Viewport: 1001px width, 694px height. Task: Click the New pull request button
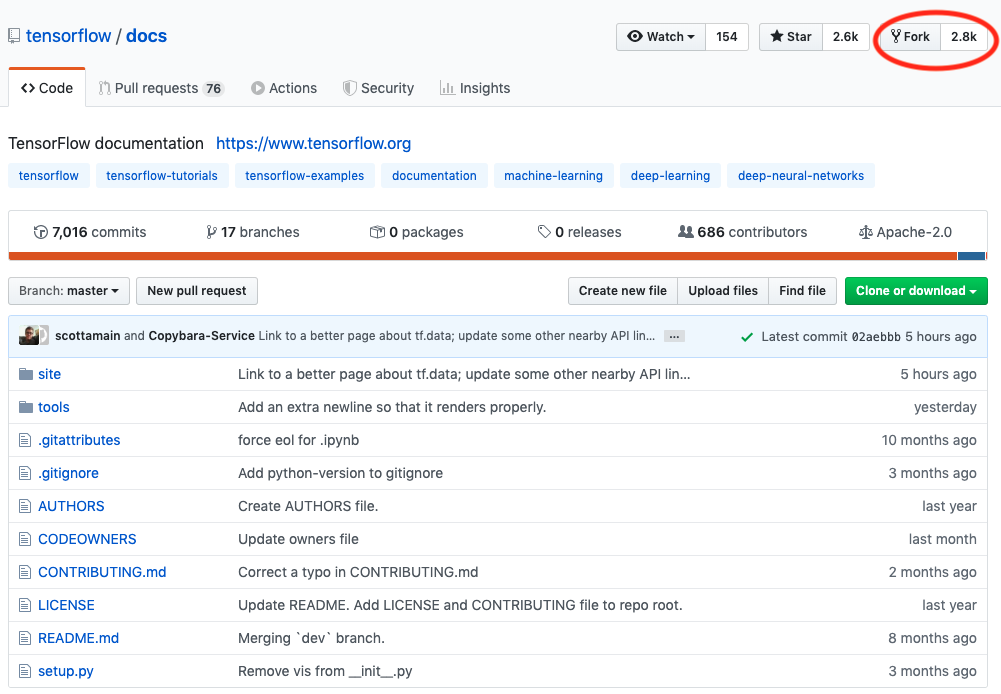click(197, 291)
